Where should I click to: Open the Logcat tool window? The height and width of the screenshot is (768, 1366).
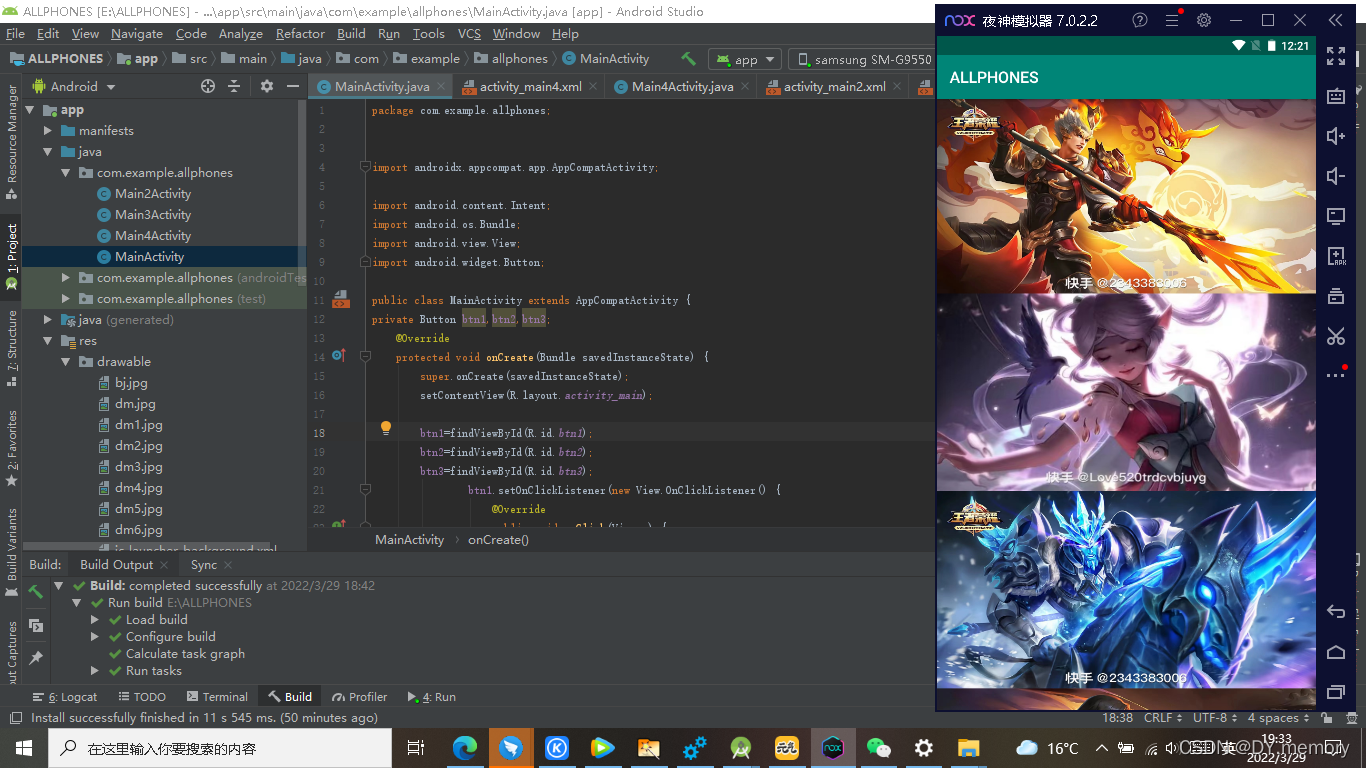click(x=63, y=697)
